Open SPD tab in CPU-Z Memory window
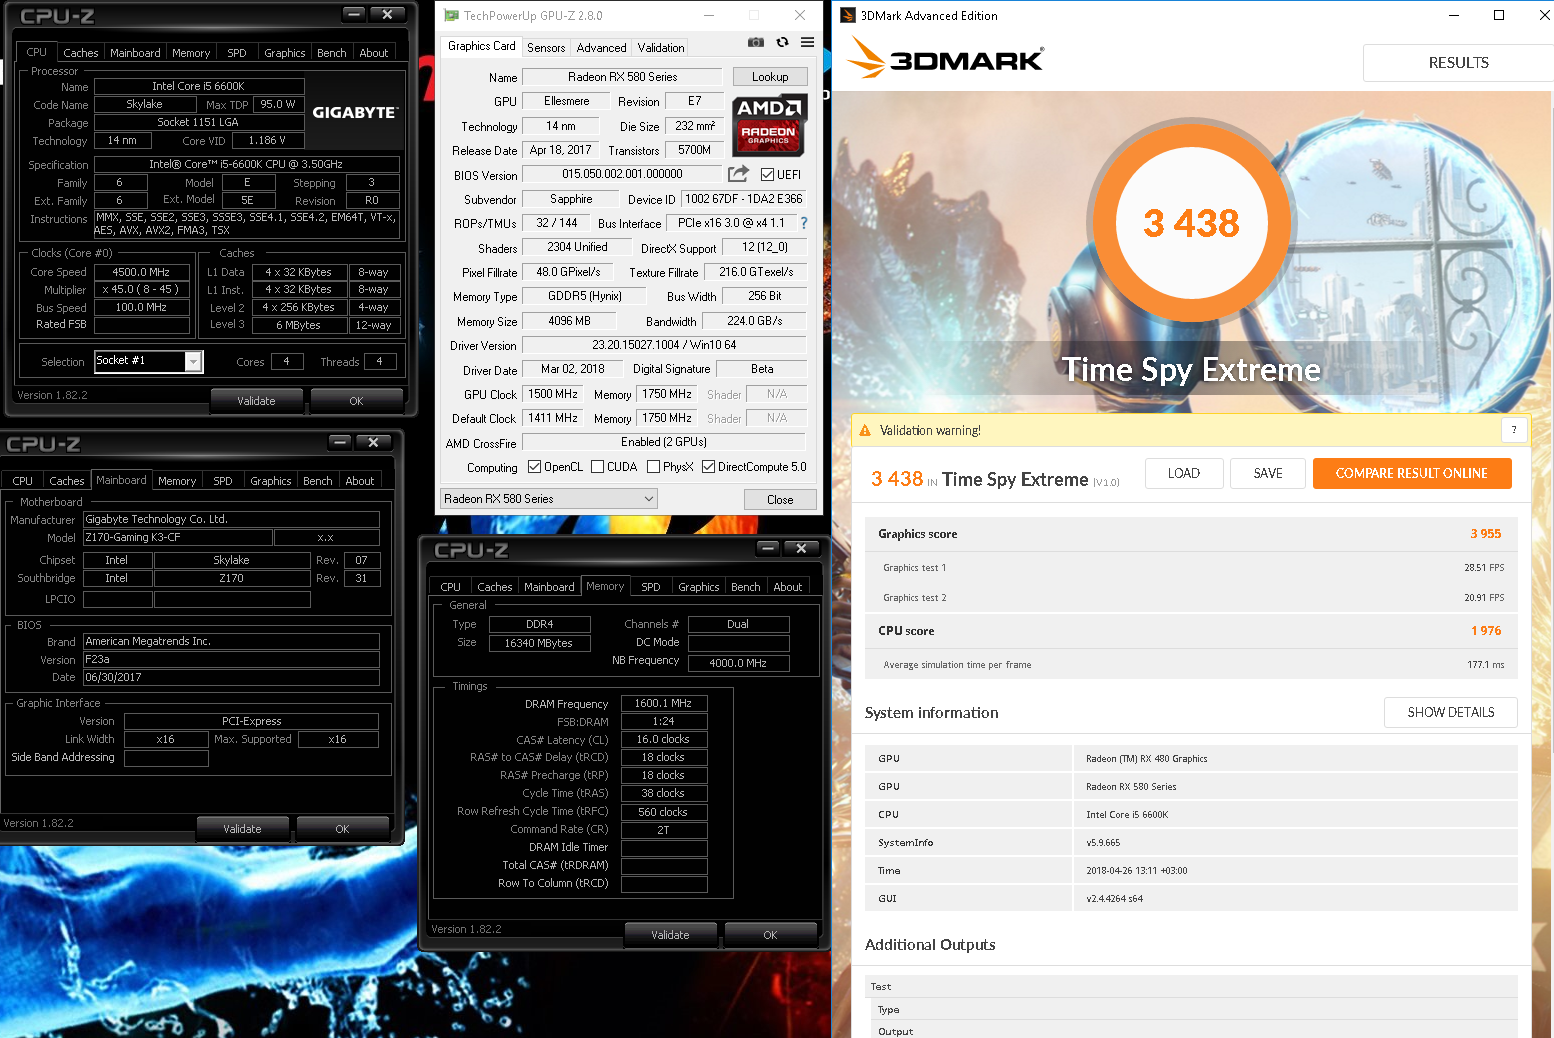 (x=651, y=587)
